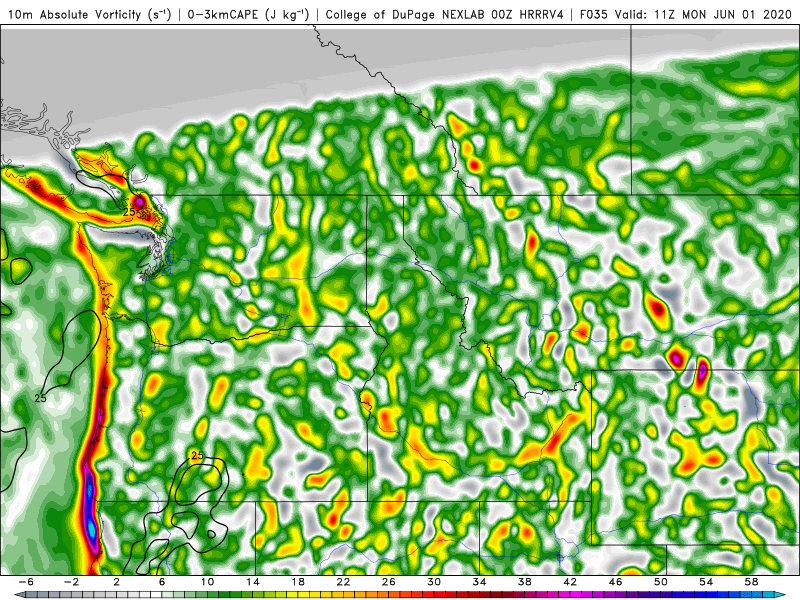The image size is (800, 600).
Task: Click the colorbar label "6" beside "10"
Action: pyautogui.click(x=162, y=582)
